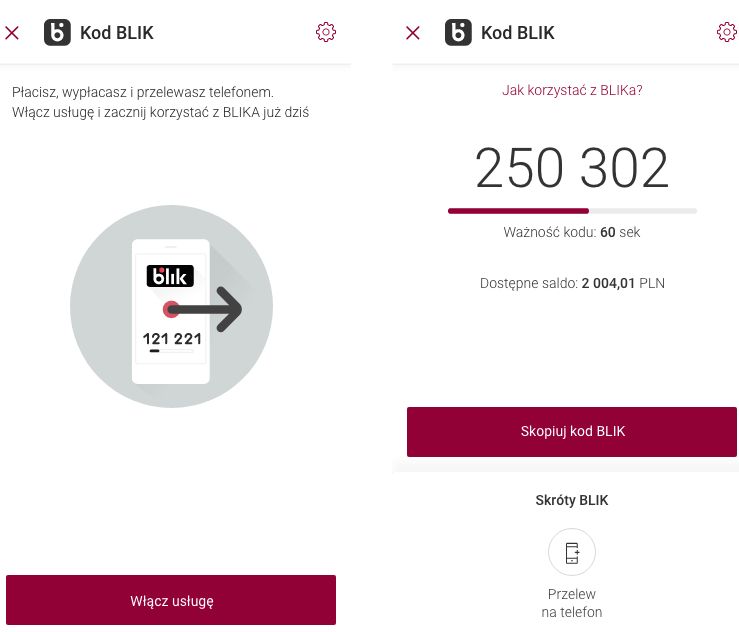The width and height of the screenshot is (739, 632).
Task: Click the Kod BLIK title above Włącz usługę intro
Action: (x=117, y=33)
